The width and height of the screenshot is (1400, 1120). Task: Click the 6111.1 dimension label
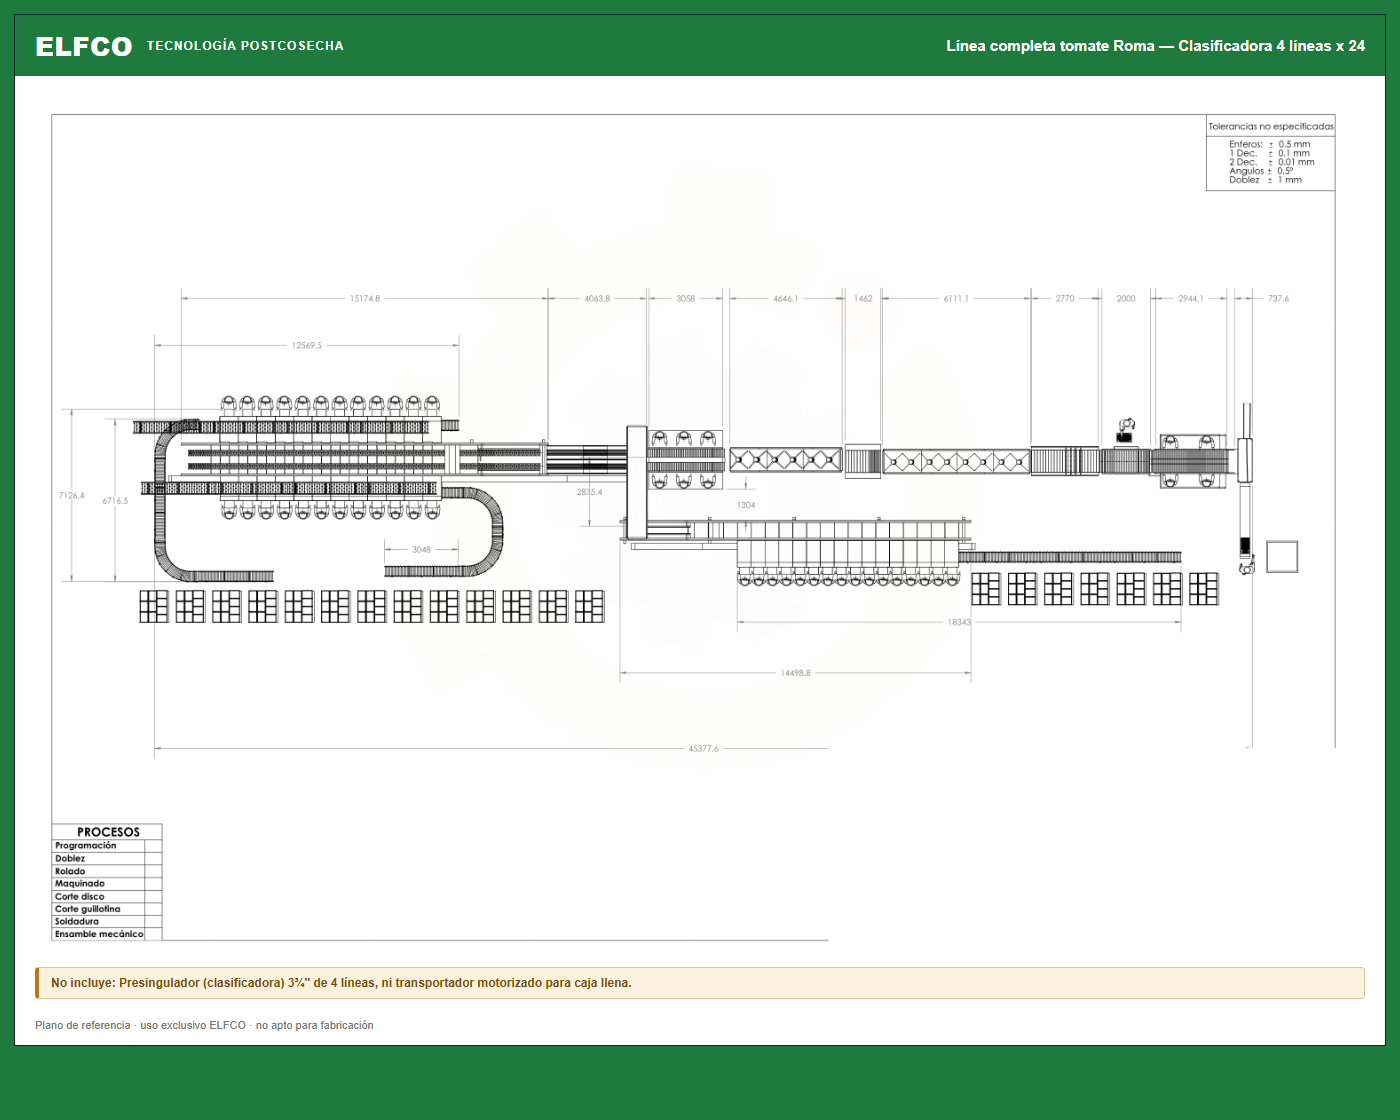(x=956, y=299)
